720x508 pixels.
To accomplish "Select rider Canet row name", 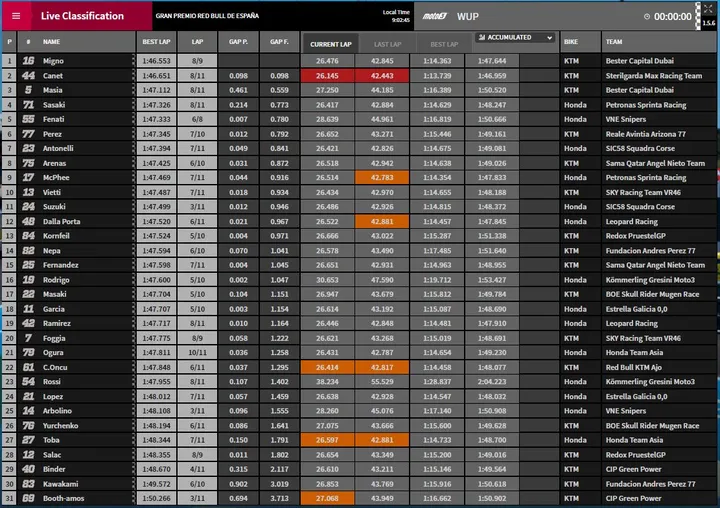I will (53, 75).
